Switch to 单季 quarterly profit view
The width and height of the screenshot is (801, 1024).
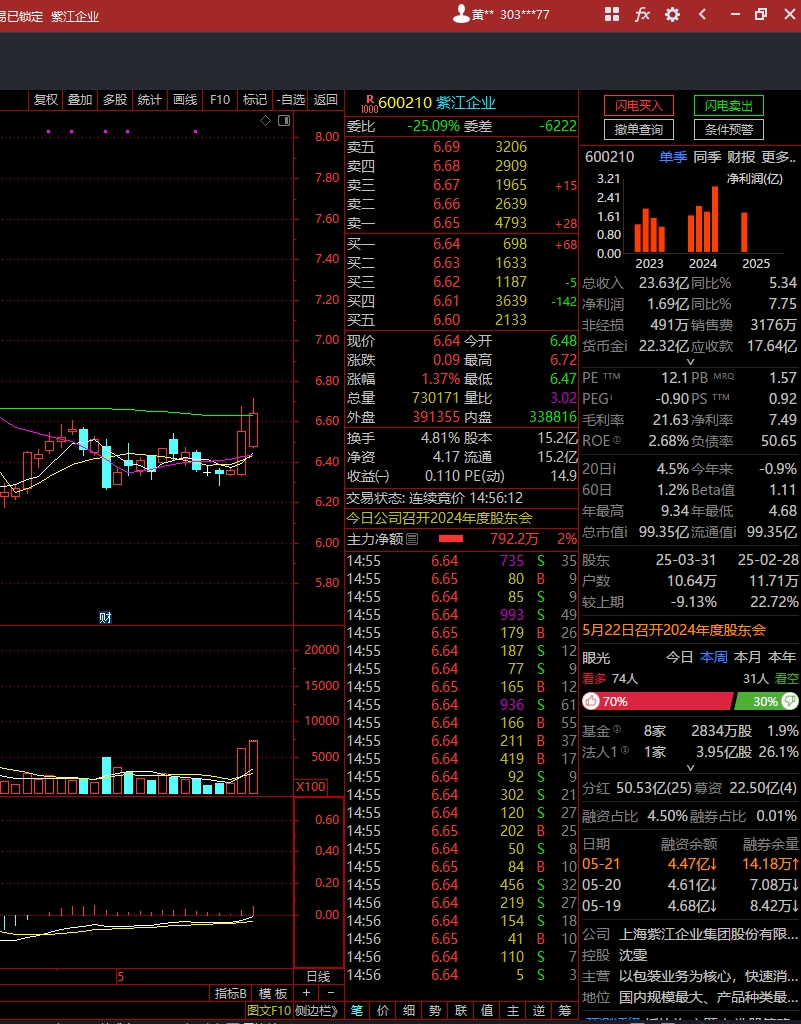pyautogui.click(x=673, y=157)
